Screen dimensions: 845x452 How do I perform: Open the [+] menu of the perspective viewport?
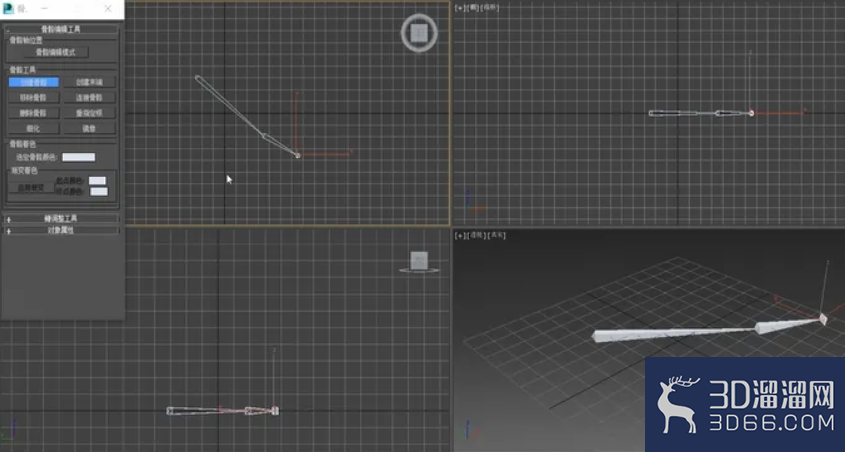pos(460,235)
